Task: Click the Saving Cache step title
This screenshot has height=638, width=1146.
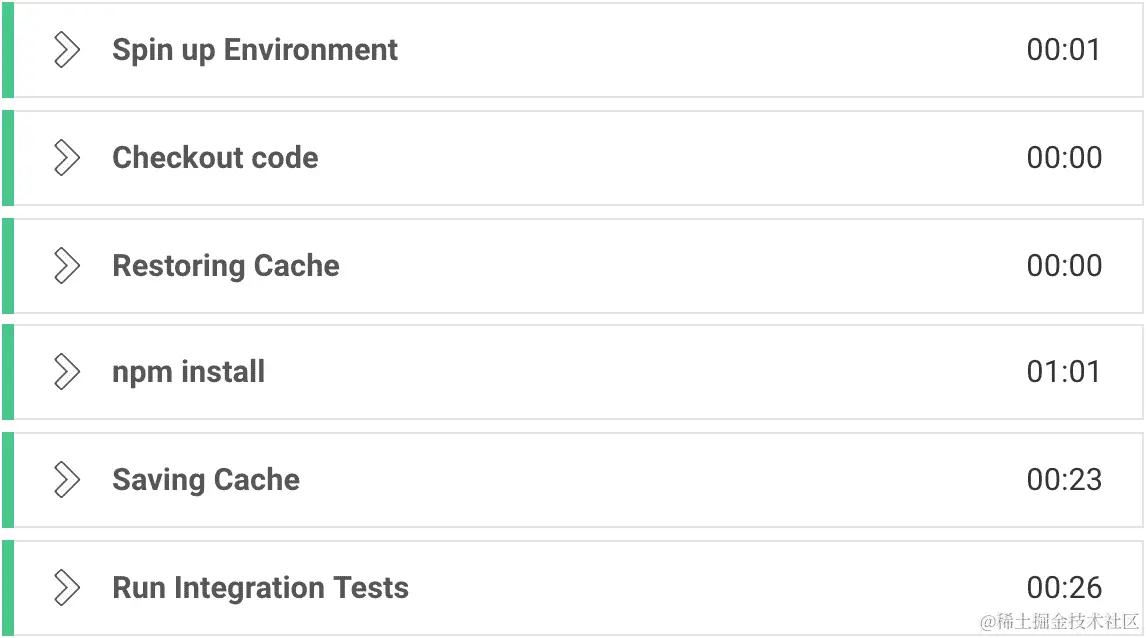Action: coord(206,480)
